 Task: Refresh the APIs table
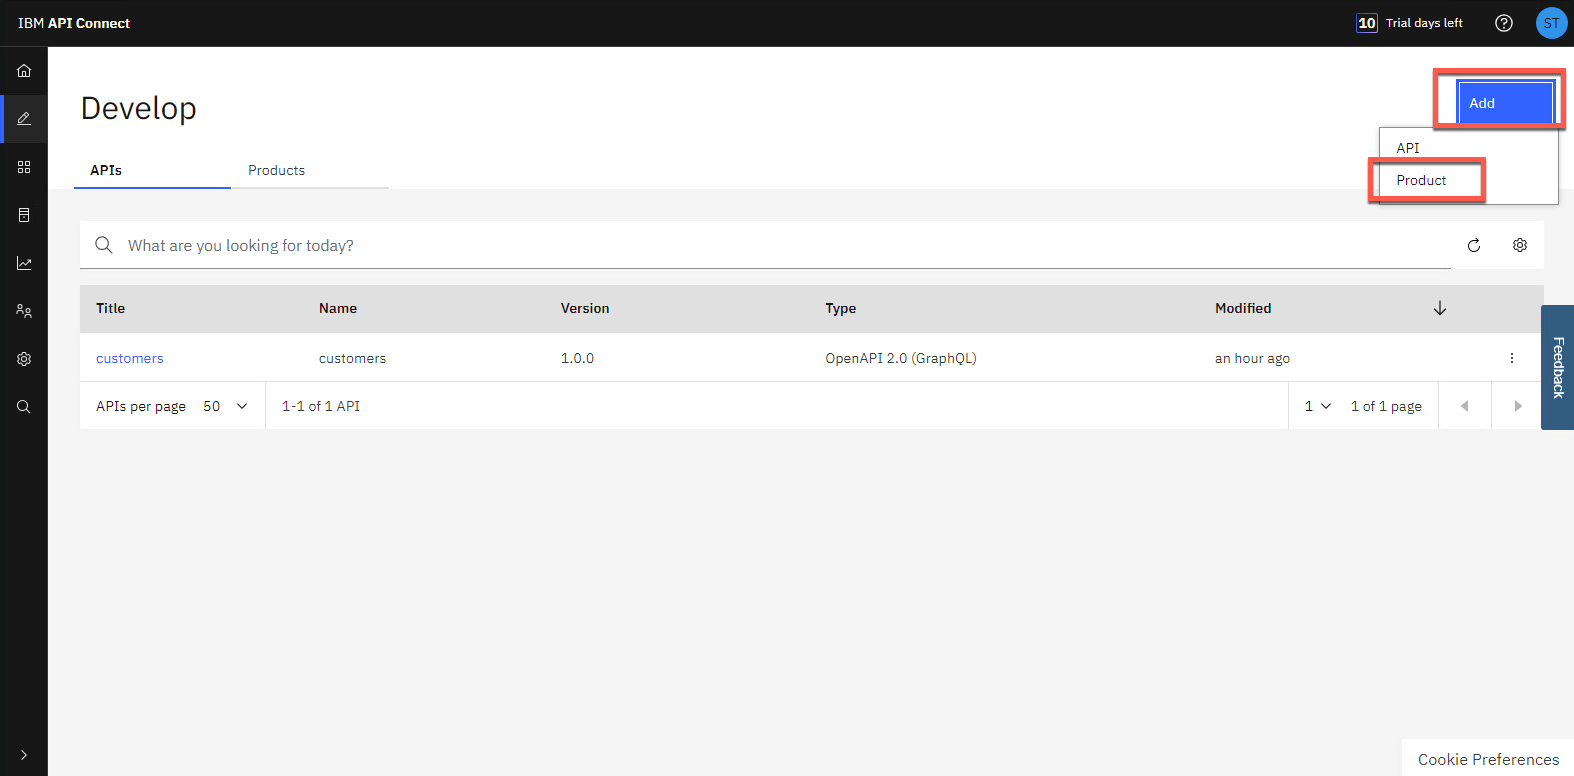(x=1473, y=246)
